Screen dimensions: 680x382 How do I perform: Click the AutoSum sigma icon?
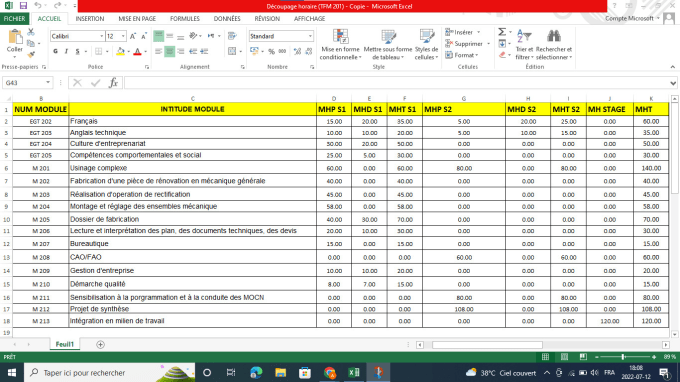pos(502,32)
